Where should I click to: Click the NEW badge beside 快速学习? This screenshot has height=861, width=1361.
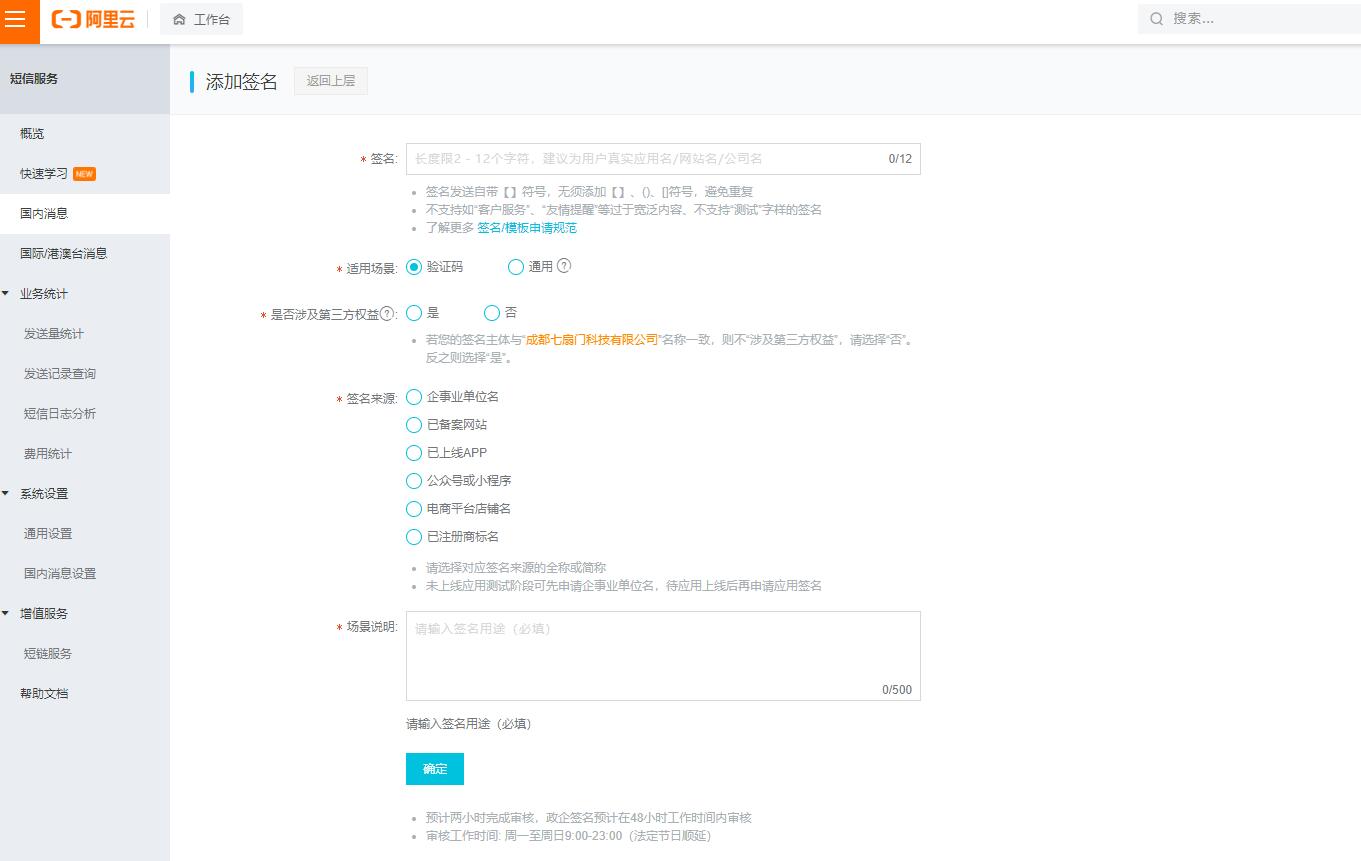(84, 174)
